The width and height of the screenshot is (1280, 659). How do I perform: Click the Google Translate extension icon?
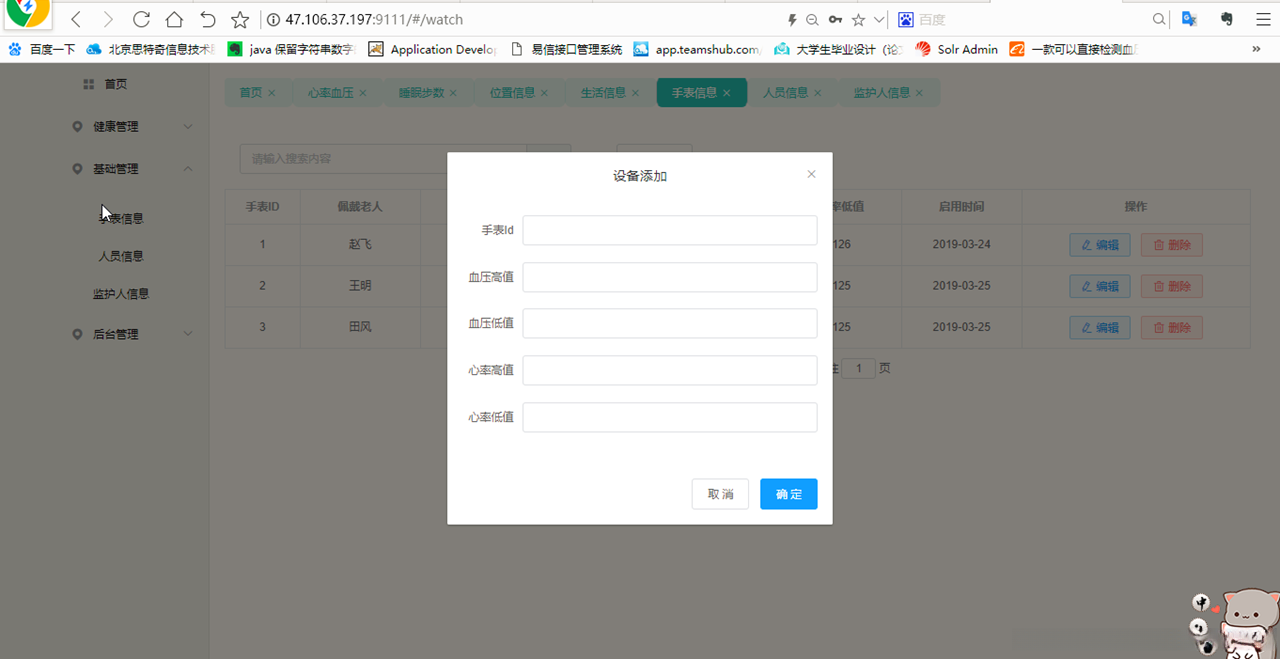pos(1189,19)
